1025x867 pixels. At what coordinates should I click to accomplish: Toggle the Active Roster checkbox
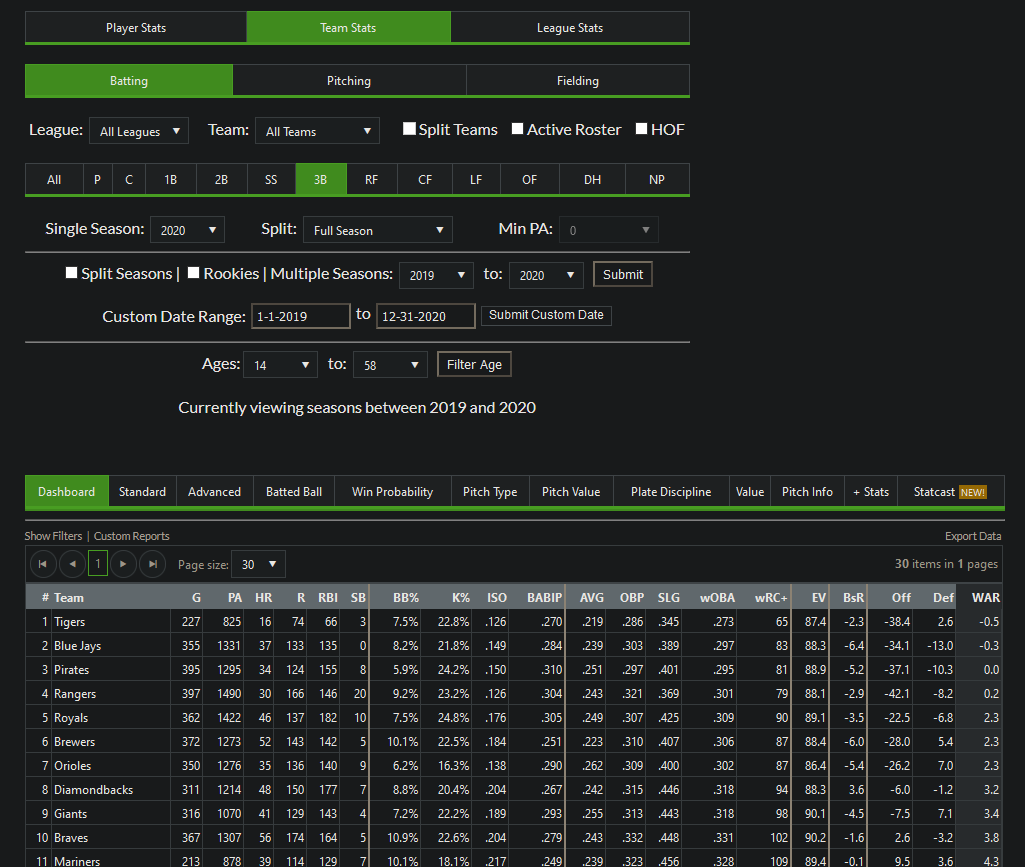(517, 129)
